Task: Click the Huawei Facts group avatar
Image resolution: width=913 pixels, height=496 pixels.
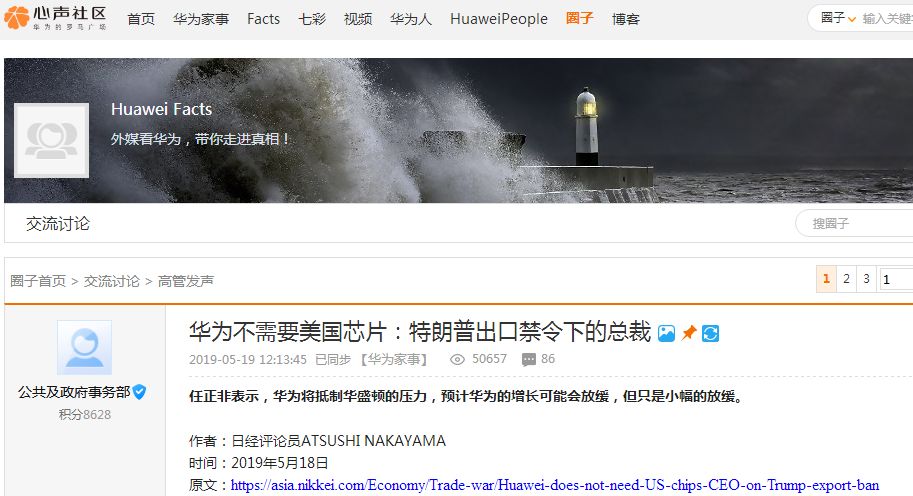Action: (51, 140)
